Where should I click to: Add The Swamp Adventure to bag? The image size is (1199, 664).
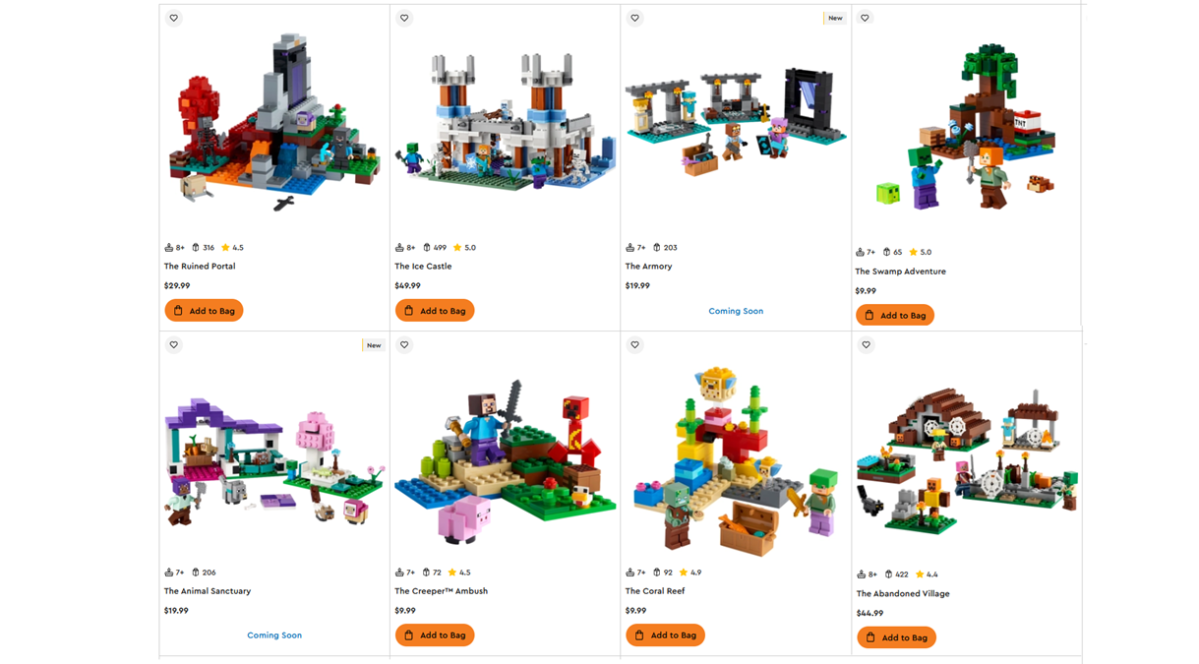[895, 315]
